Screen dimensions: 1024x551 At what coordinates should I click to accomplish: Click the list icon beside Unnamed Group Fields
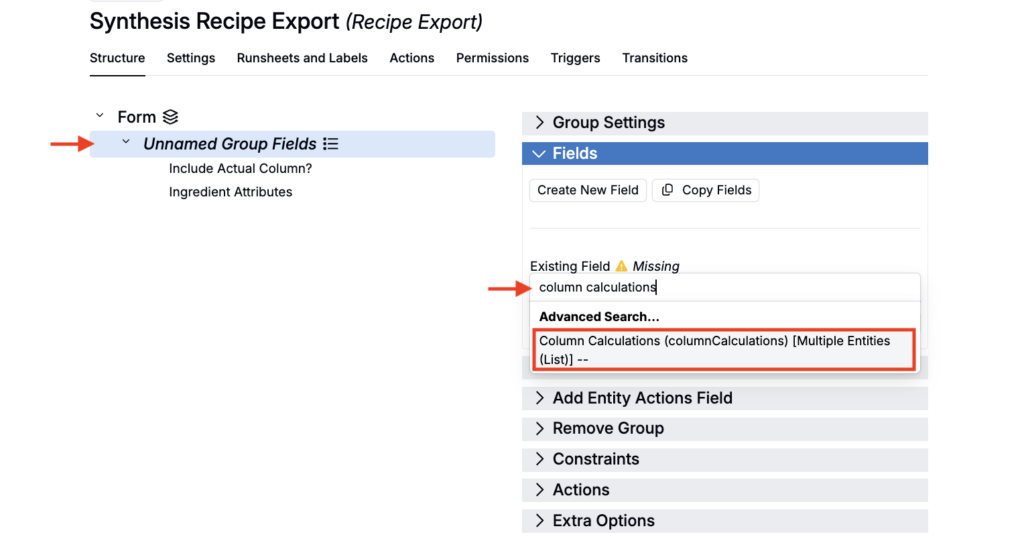[331, 144]
